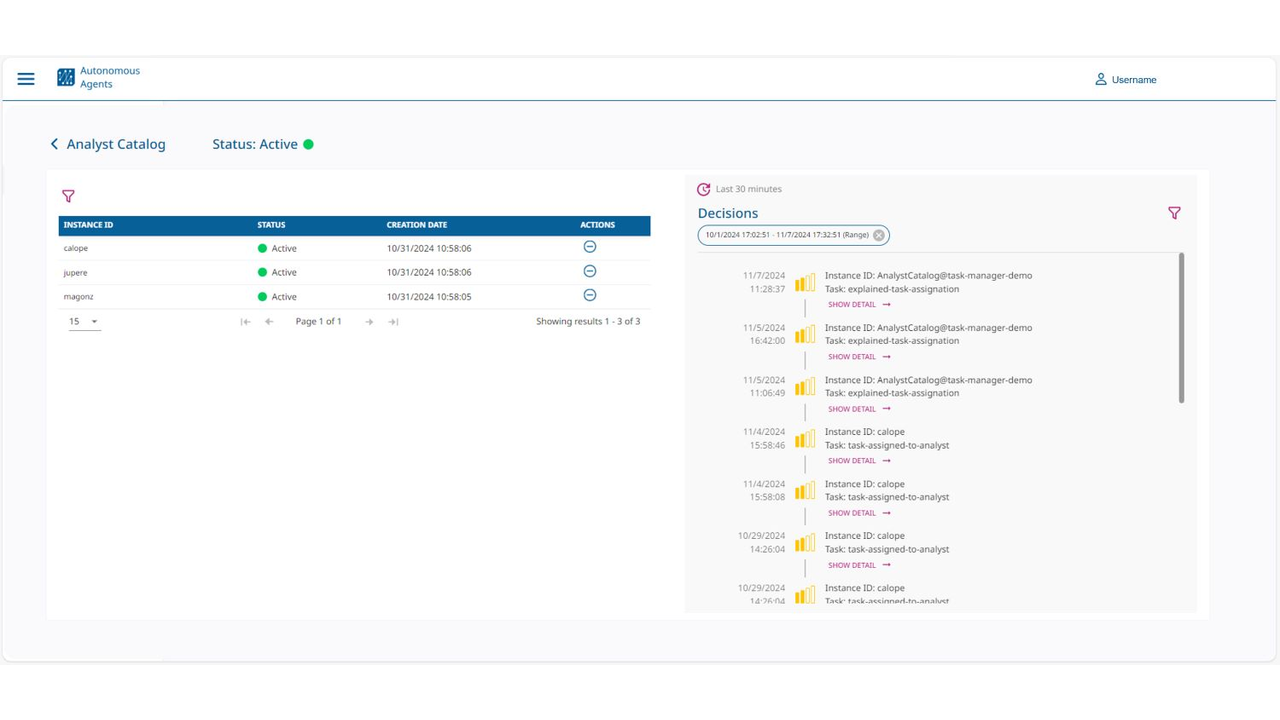The height and width of the screenshot is (720, 1280).
Task: Open the Decisions panel filter icon
Action: (1174, 213)
